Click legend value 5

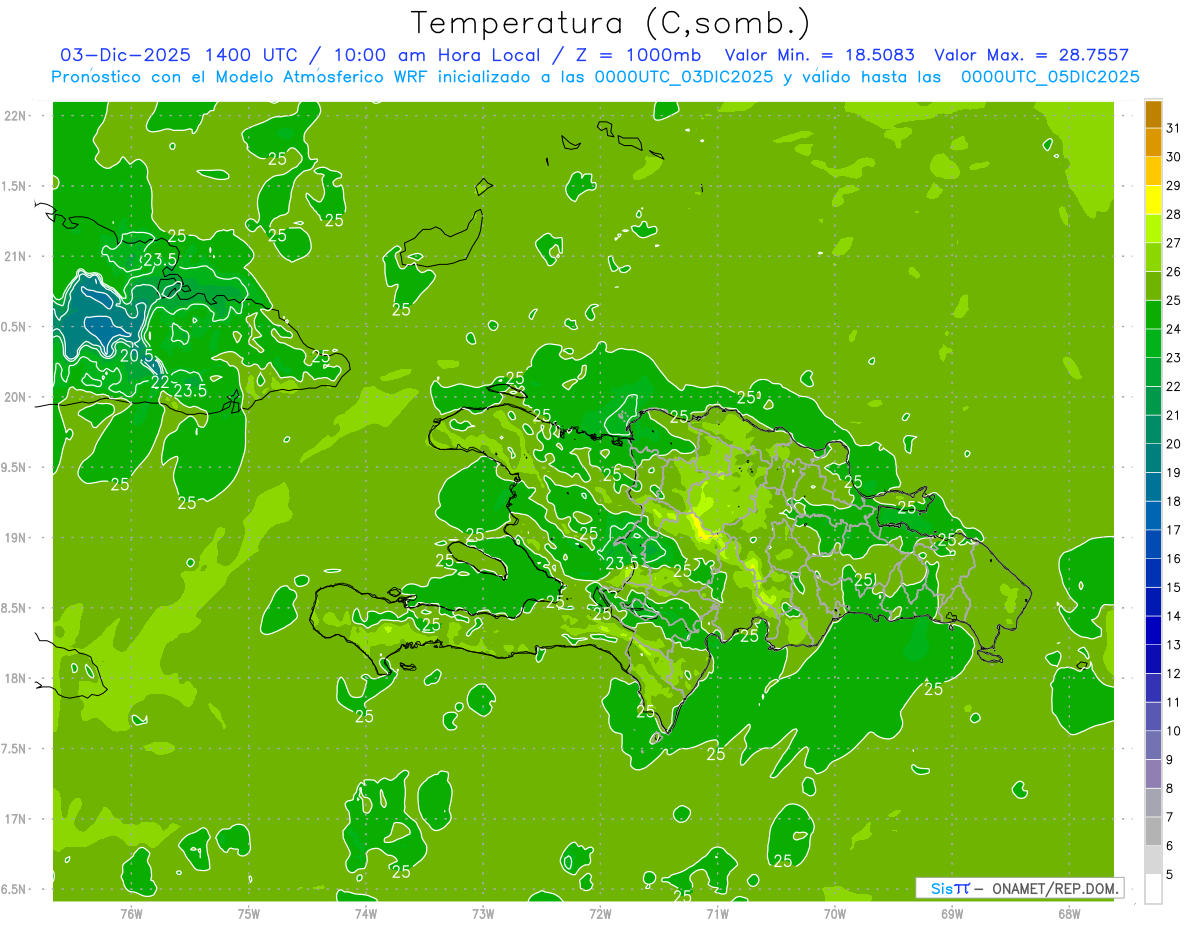(x=1170, y=875)
